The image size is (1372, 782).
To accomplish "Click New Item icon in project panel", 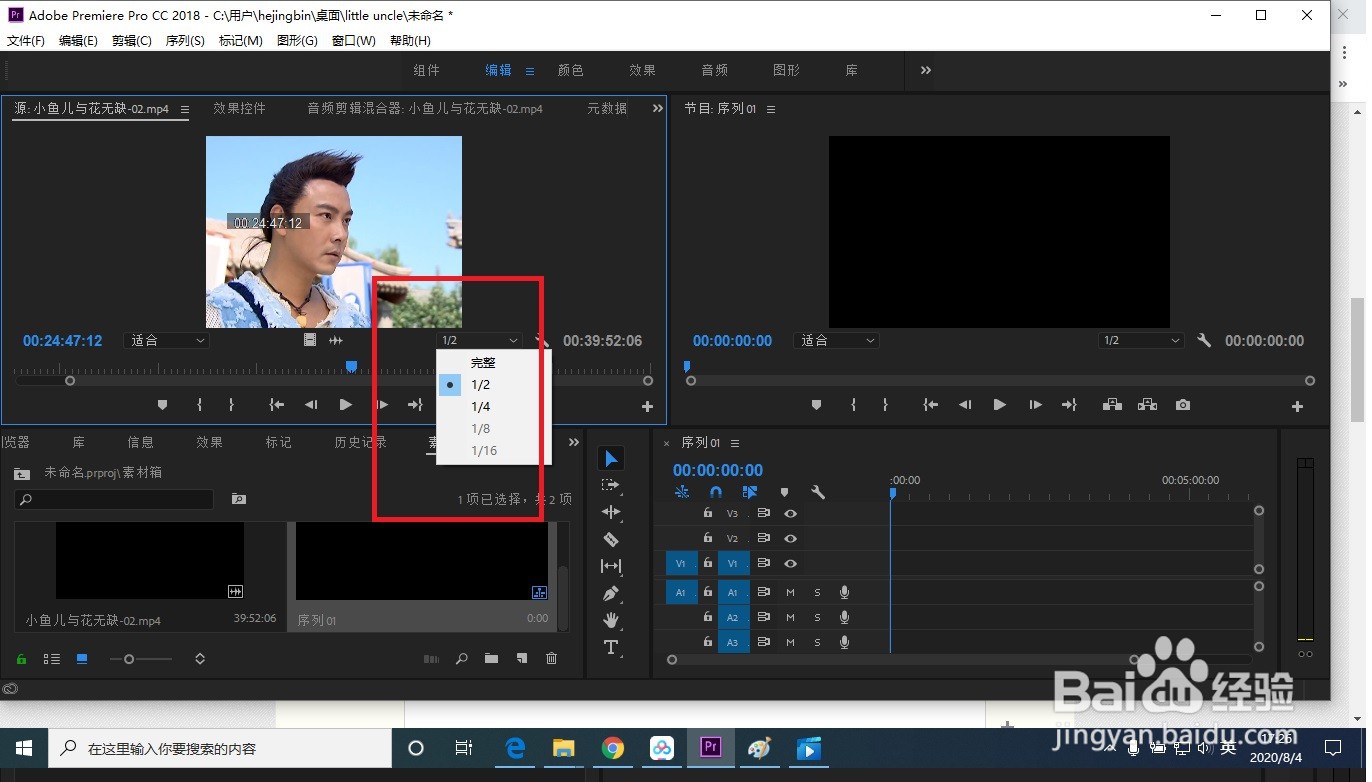I will 521,659.
